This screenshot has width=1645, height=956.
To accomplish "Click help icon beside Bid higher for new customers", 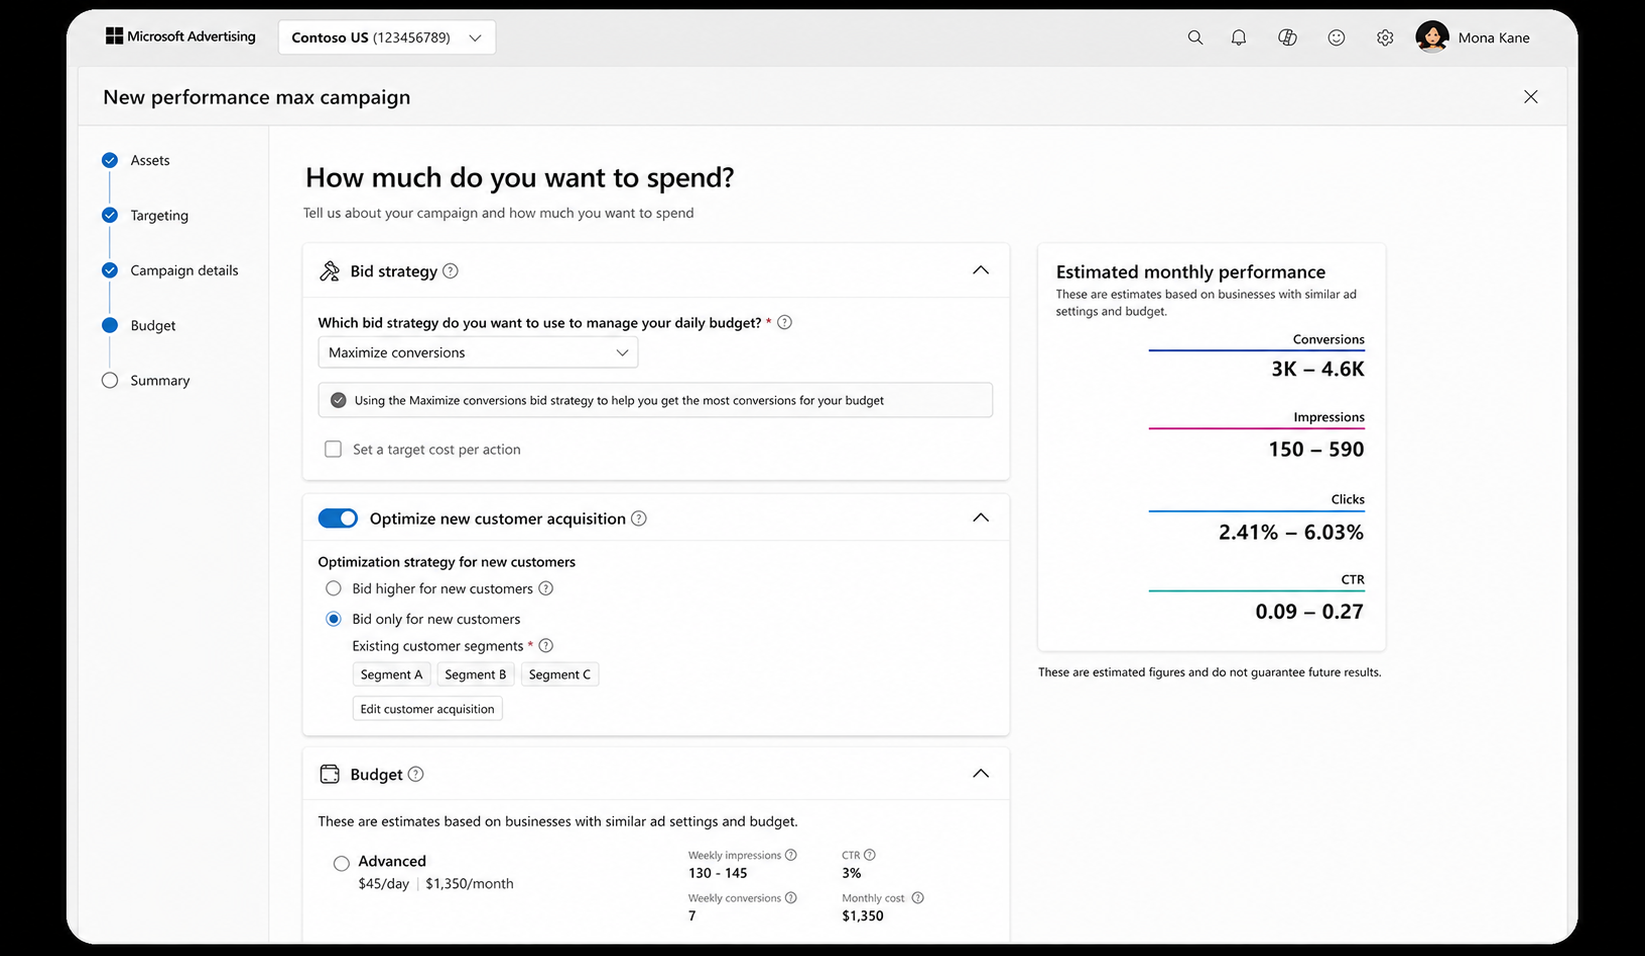I will (x=546, y=588).
